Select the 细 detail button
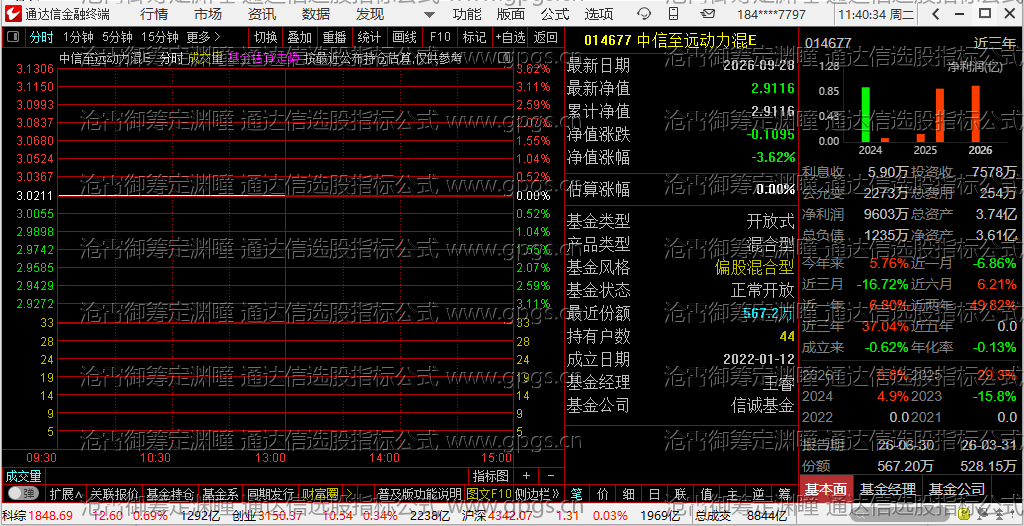 point(628,493)
